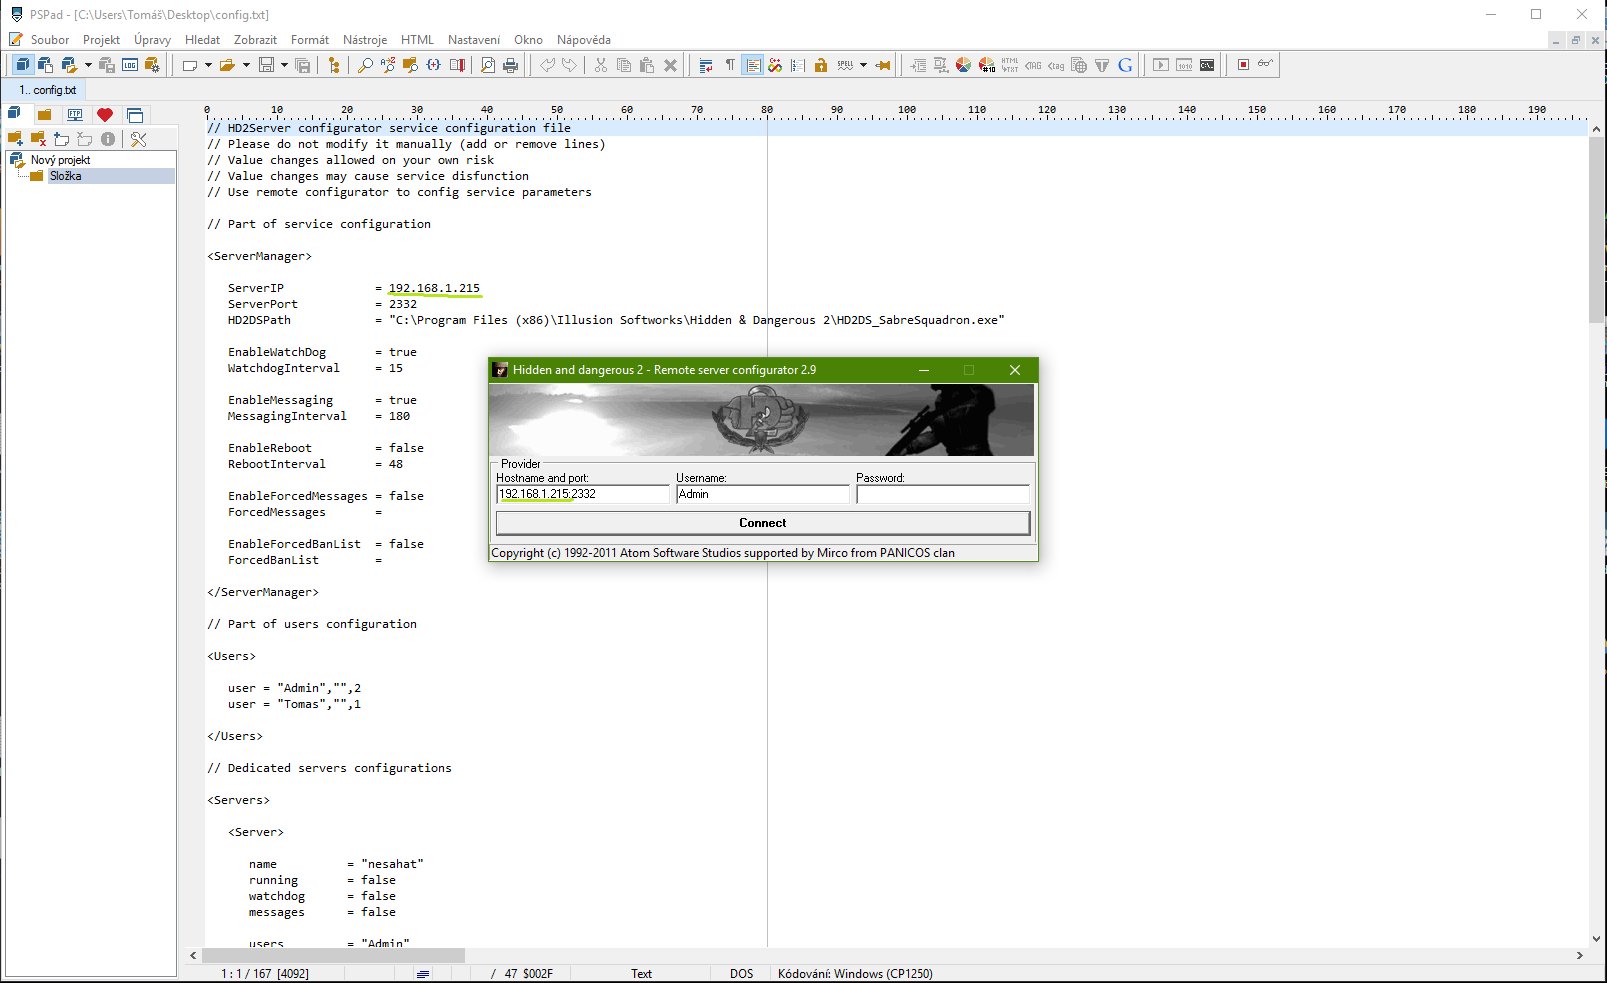This screenshot has width=1607, height=983.
Task: Click the Print preview icon
Action: pyautogui.click(x=488, y=65)
